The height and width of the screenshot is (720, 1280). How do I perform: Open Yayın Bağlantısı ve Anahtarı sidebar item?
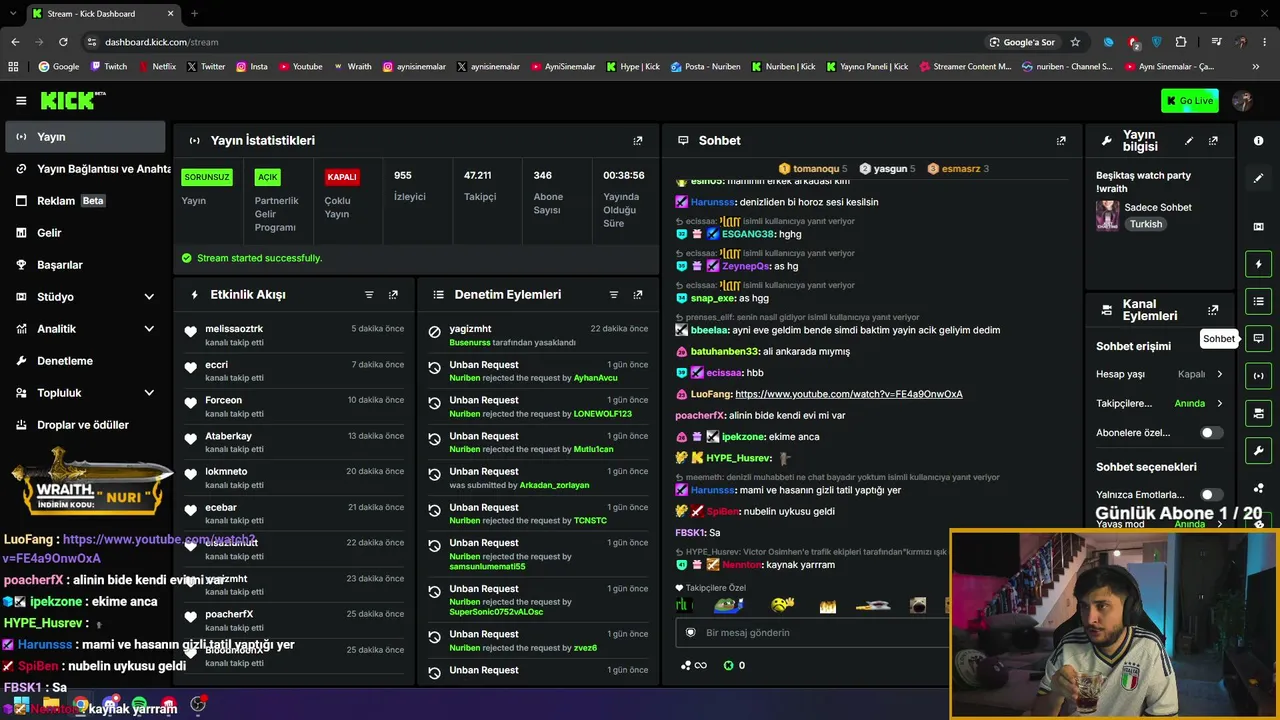point(86,169)
